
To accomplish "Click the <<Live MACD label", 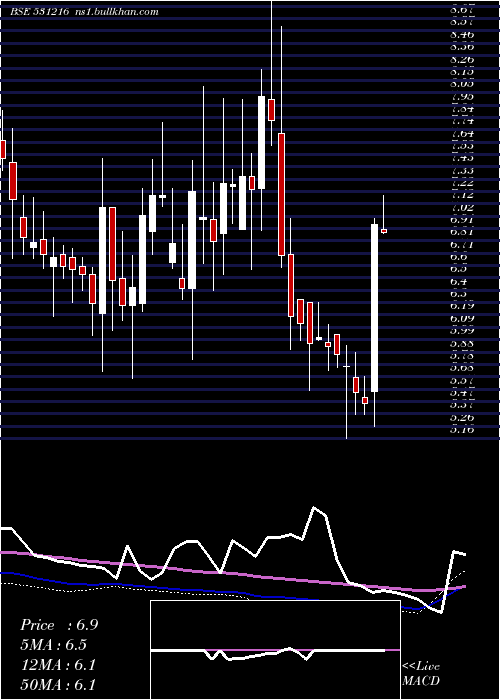I will tap(421, 673).
